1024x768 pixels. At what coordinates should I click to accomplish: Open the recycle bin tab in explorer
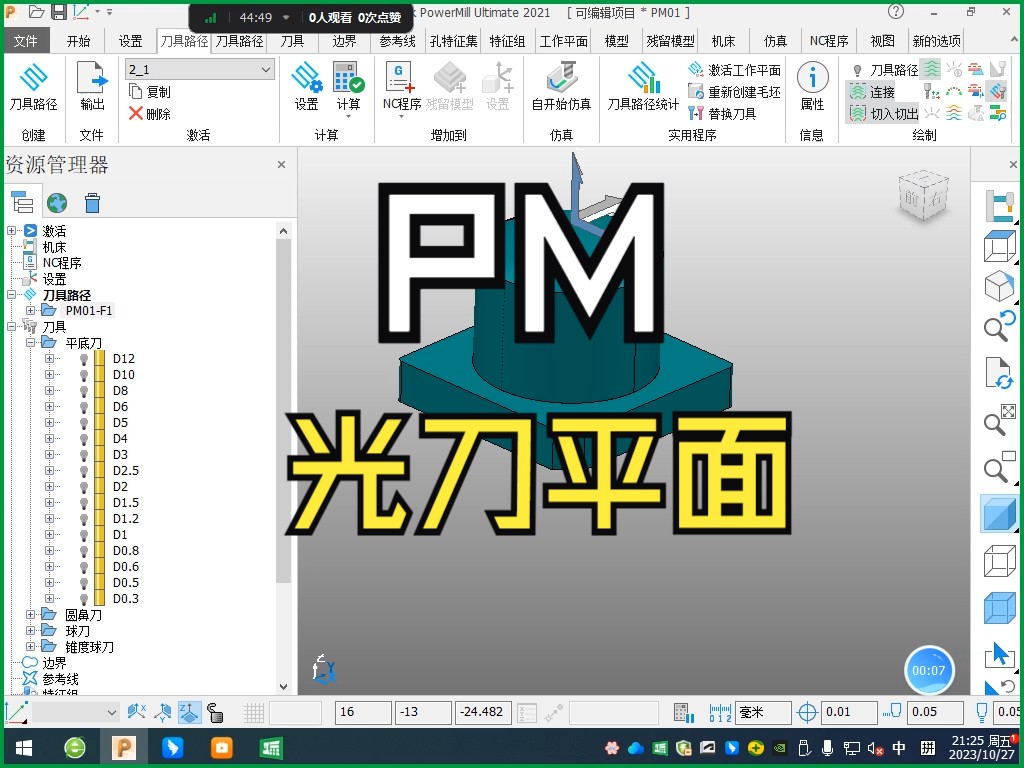pos(92,203)
